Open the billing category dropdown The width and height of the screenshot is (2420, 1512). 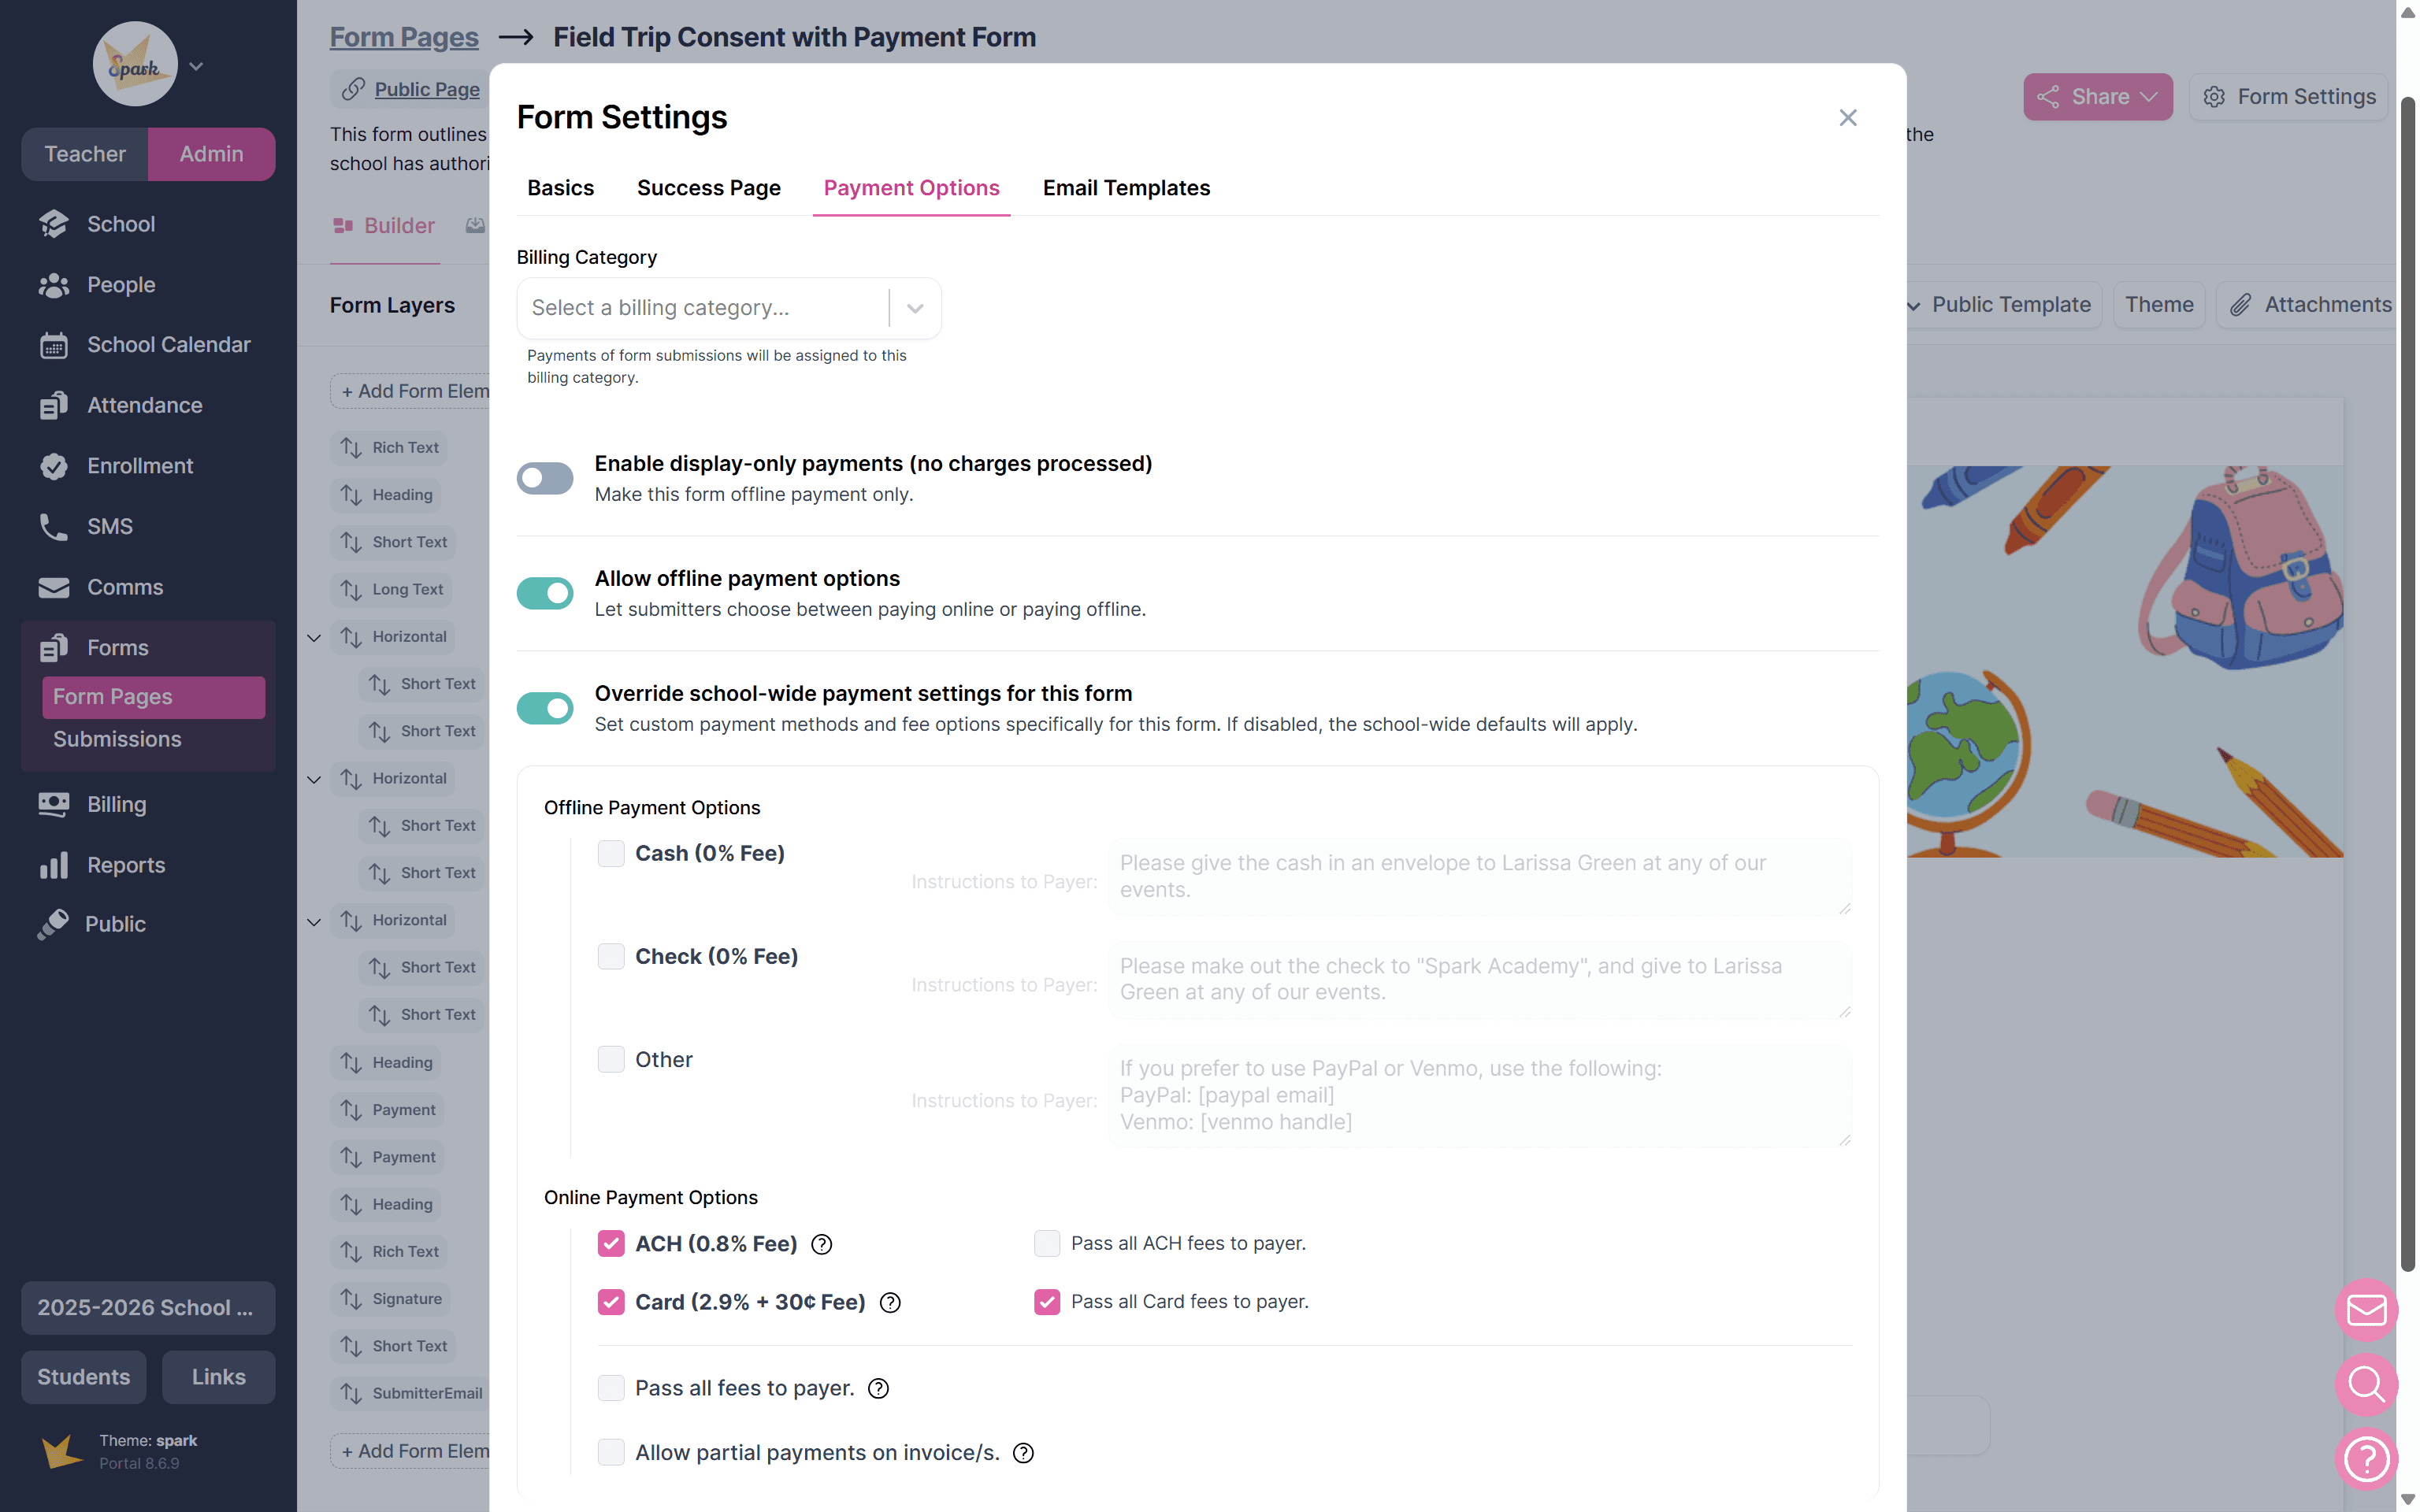point(729,308)
